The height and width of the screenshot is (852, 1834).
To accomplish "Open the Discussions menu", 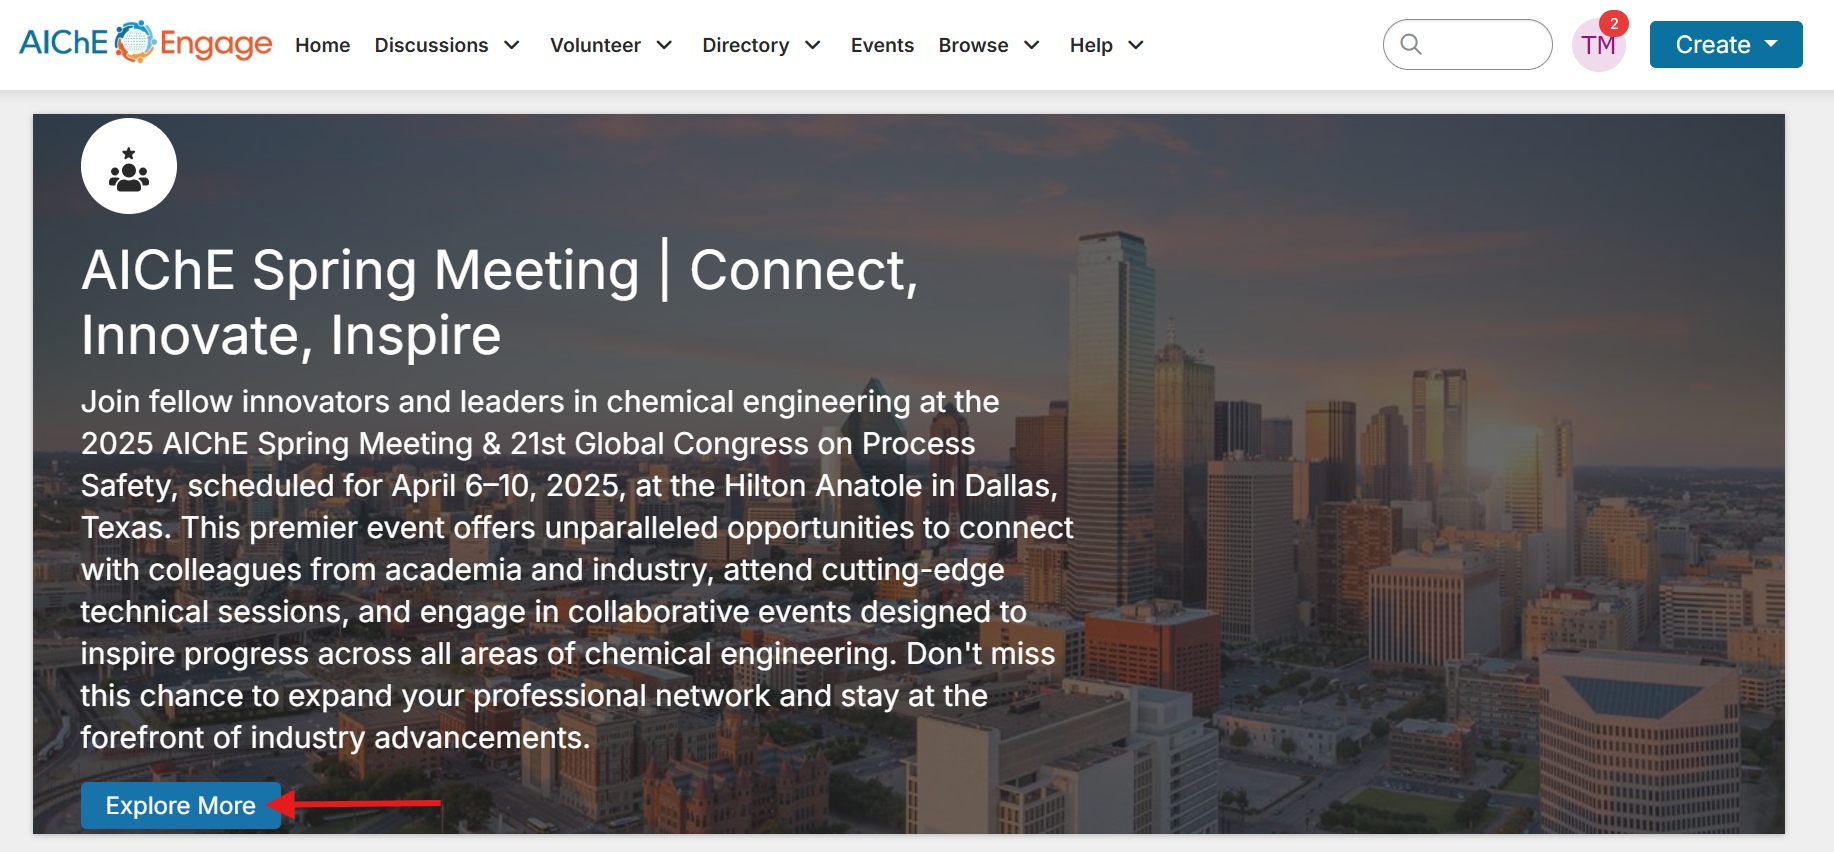I will click(431, 45).
